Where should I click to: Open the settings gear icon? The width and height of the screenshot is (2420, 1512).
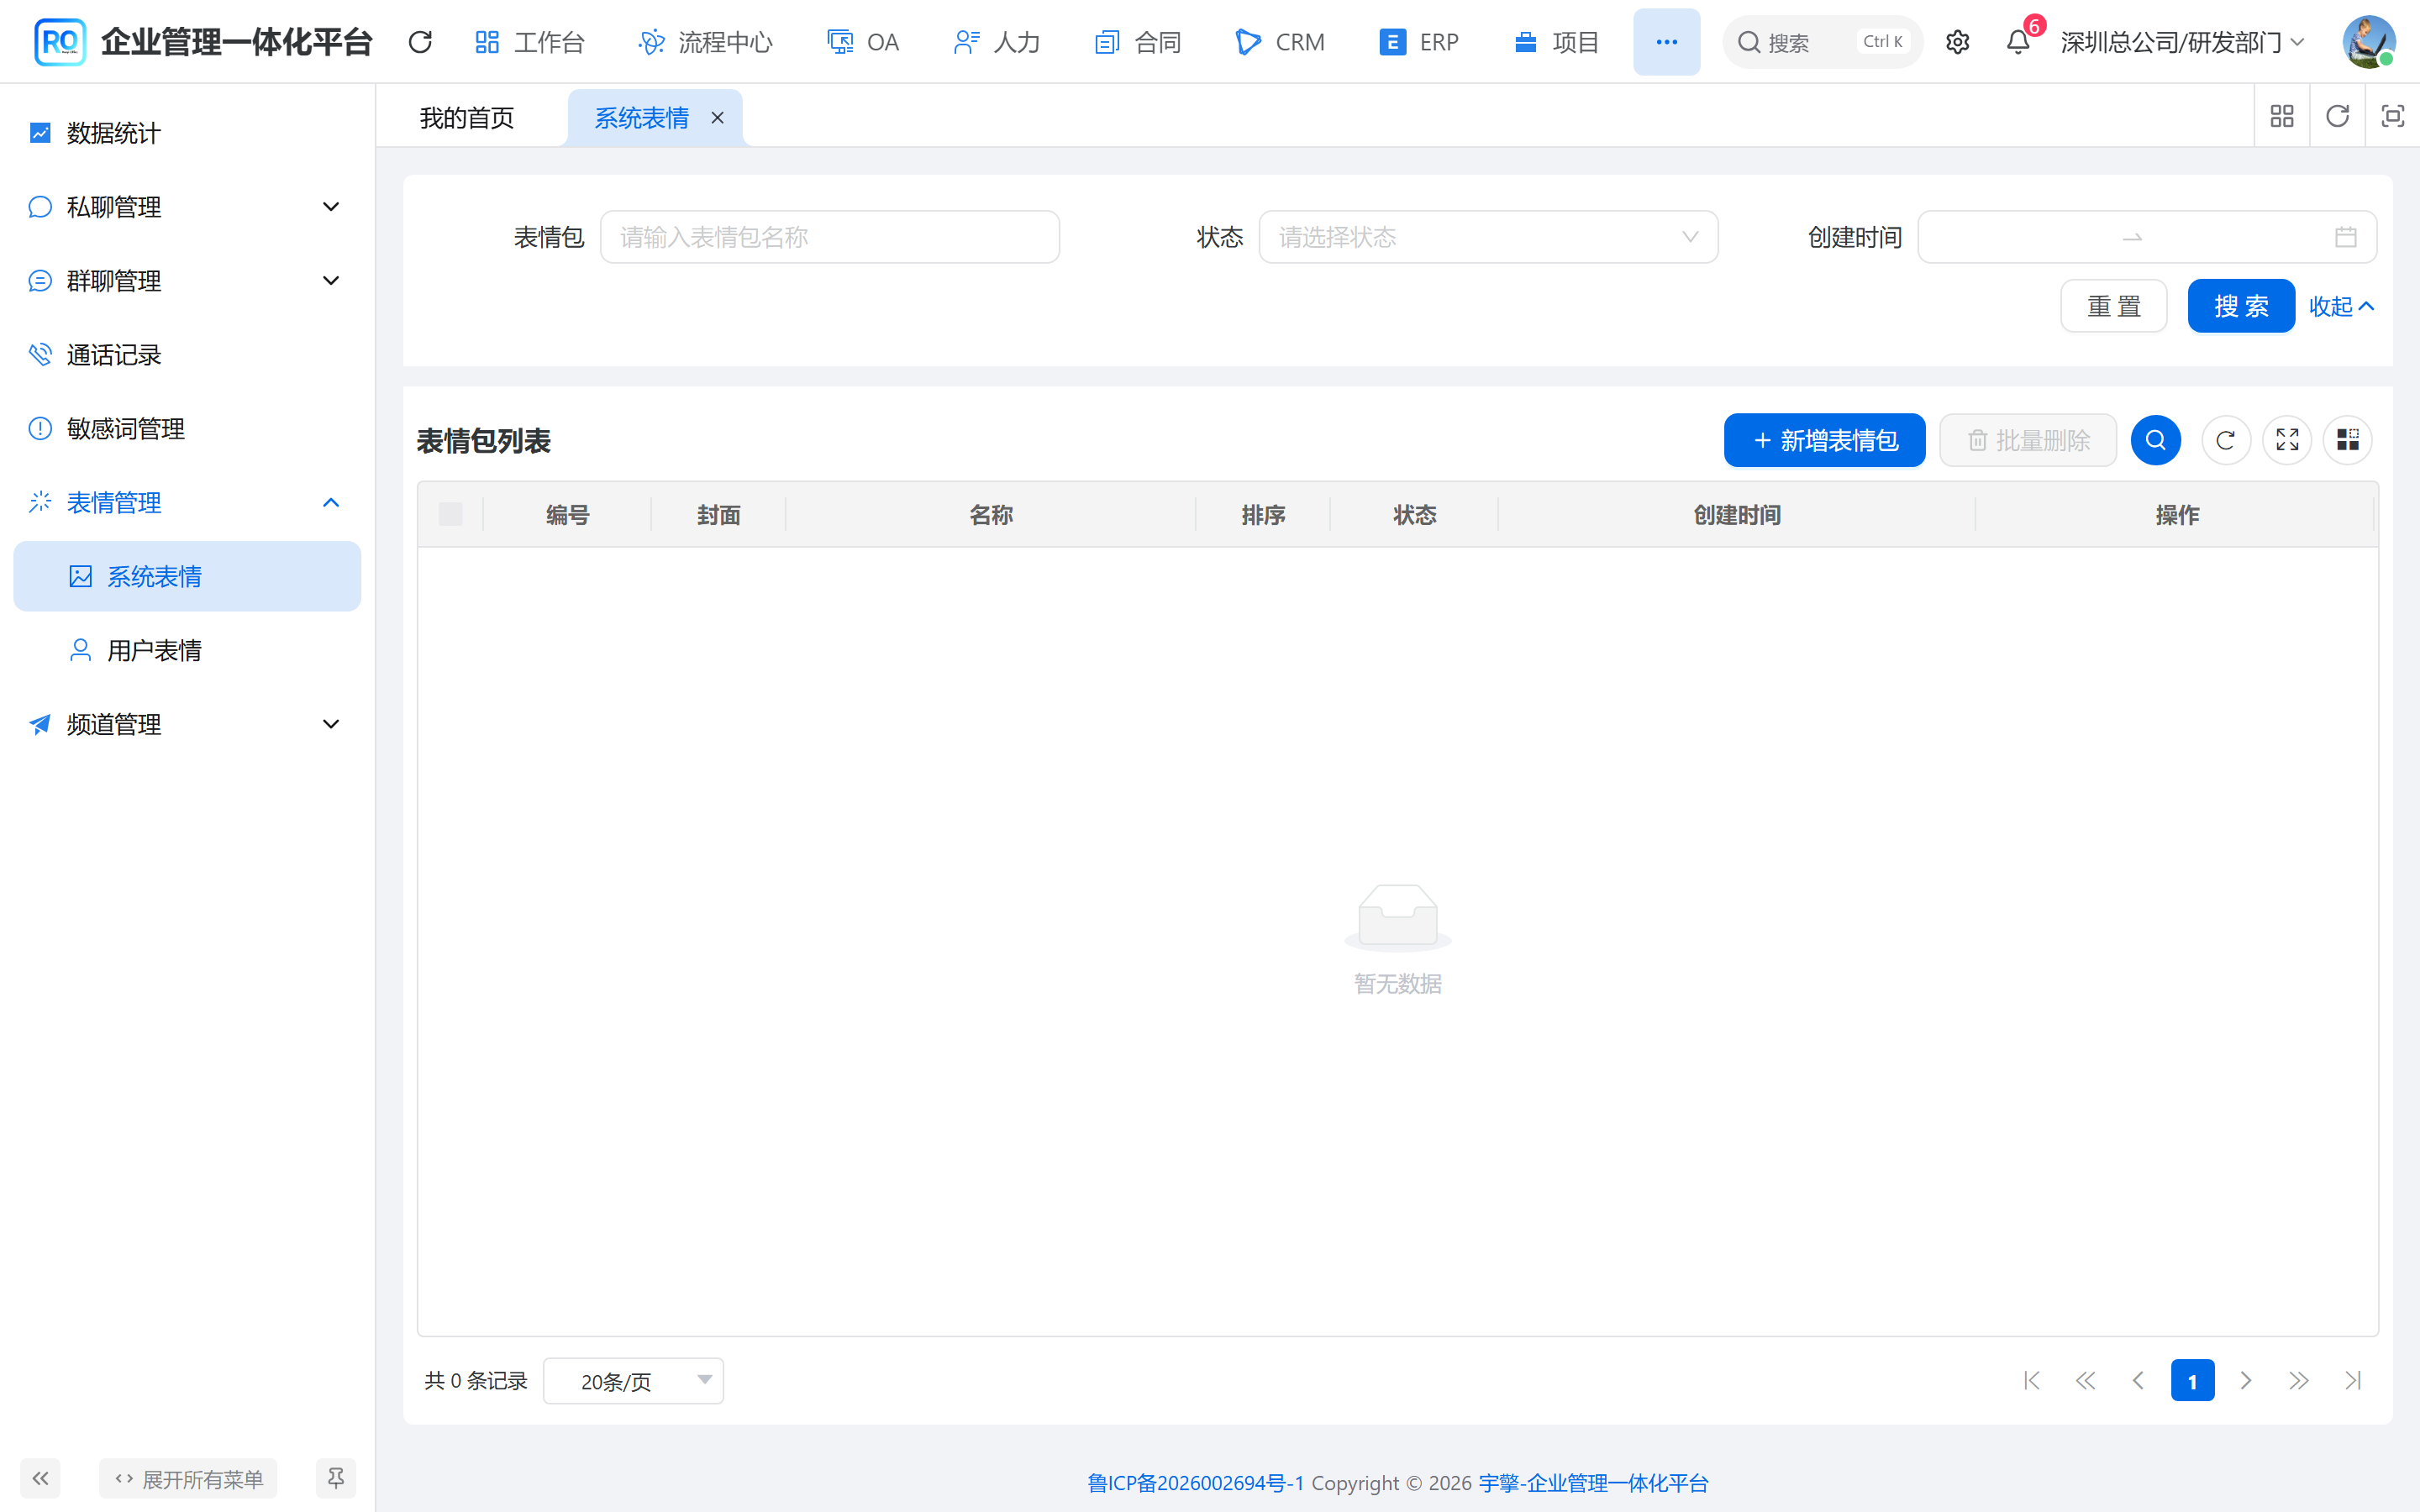tap(1957, 42)
